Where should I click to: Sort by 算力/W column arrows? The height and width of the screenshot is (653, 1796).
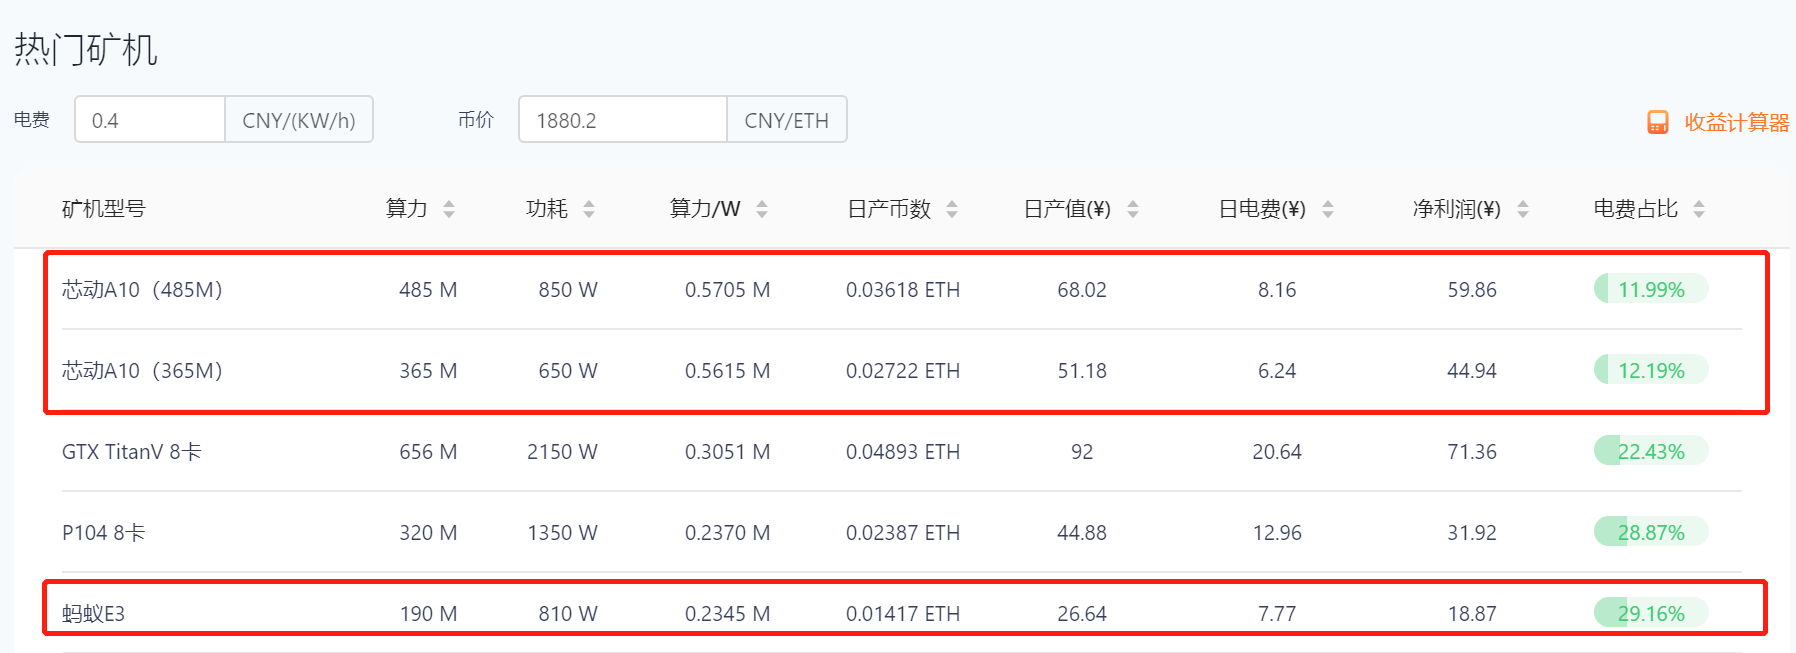pos(762,209)
